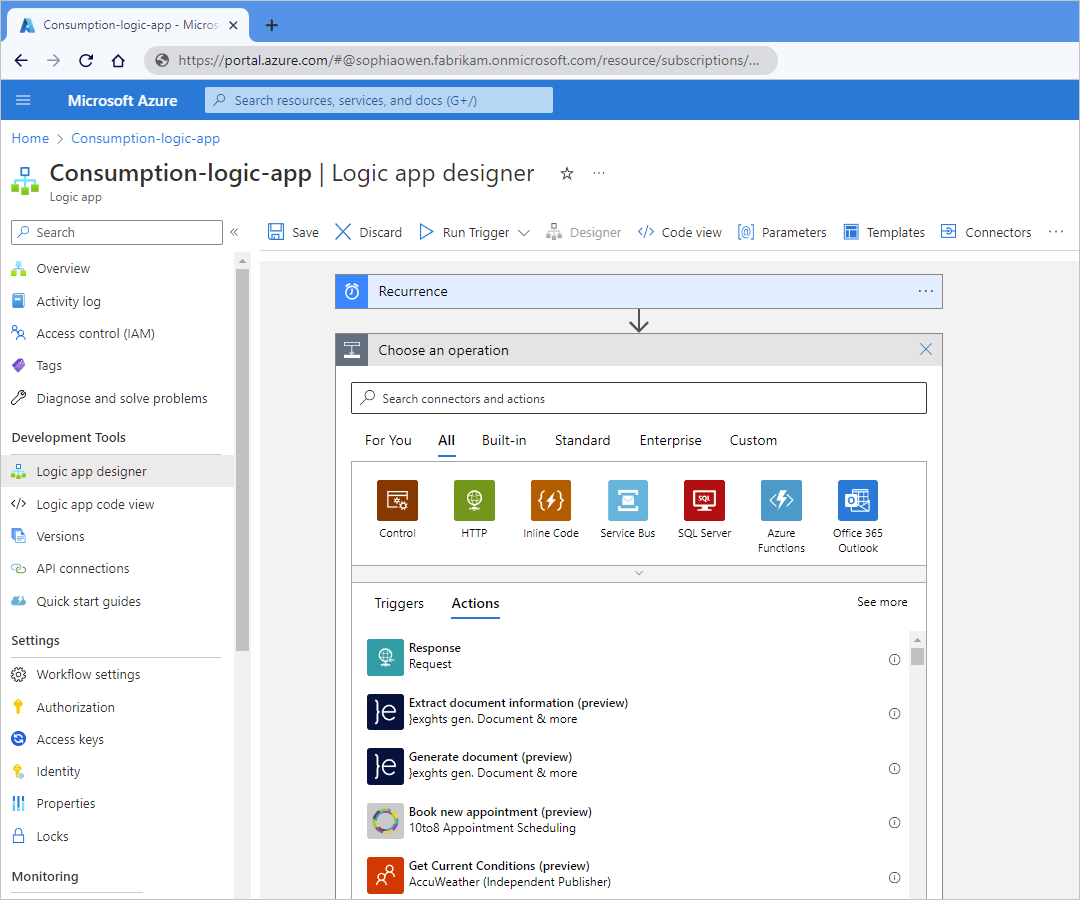Open Home breadcrumb link
Screen dimensions: 1080x900
coord(30,138)
